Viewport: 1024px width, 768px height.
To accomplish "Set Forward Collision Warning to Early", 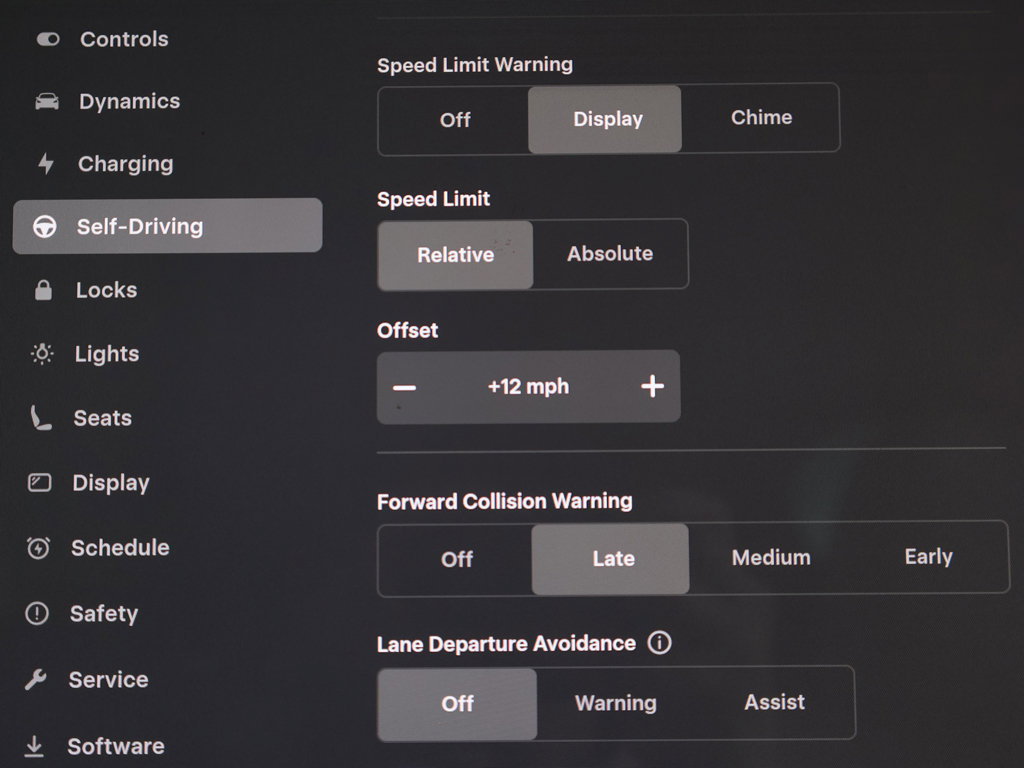I will 928,556.
